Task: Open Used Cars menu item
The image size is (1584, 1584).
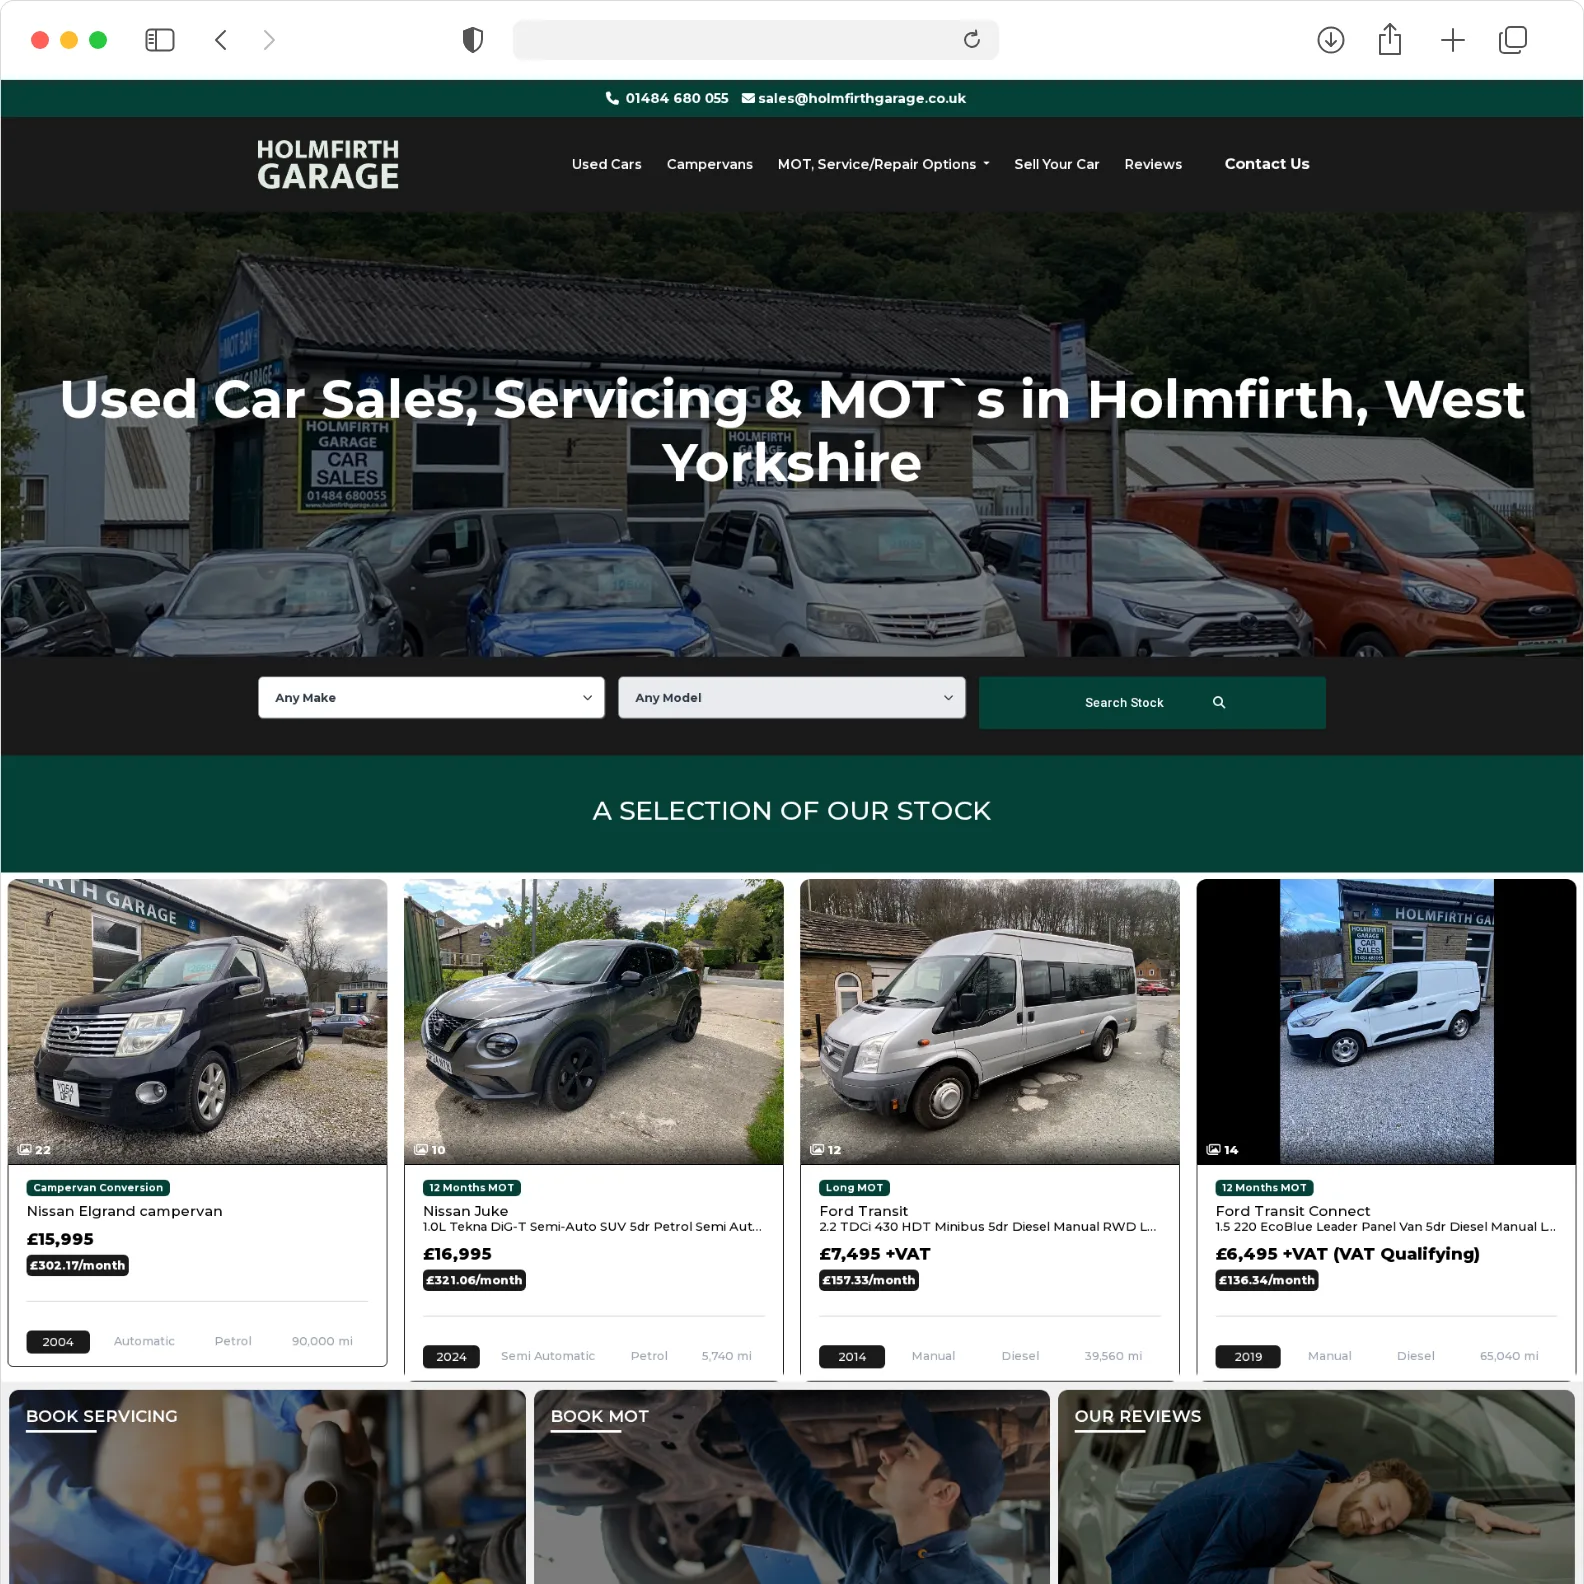Action: click(606, 164)
